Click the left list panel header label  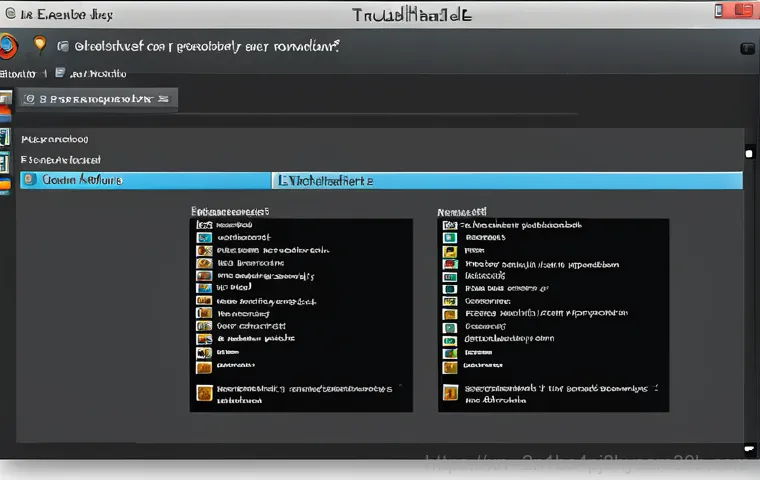click(x=230, y=212)
